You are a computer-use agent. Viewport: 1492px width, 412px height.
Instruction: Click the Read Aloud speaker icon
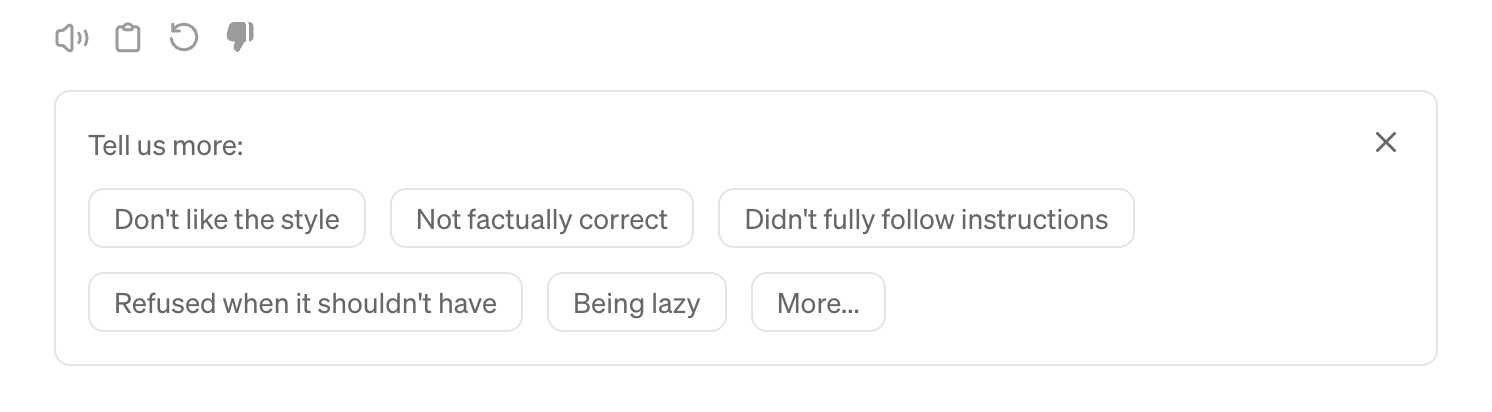[71, 39]
